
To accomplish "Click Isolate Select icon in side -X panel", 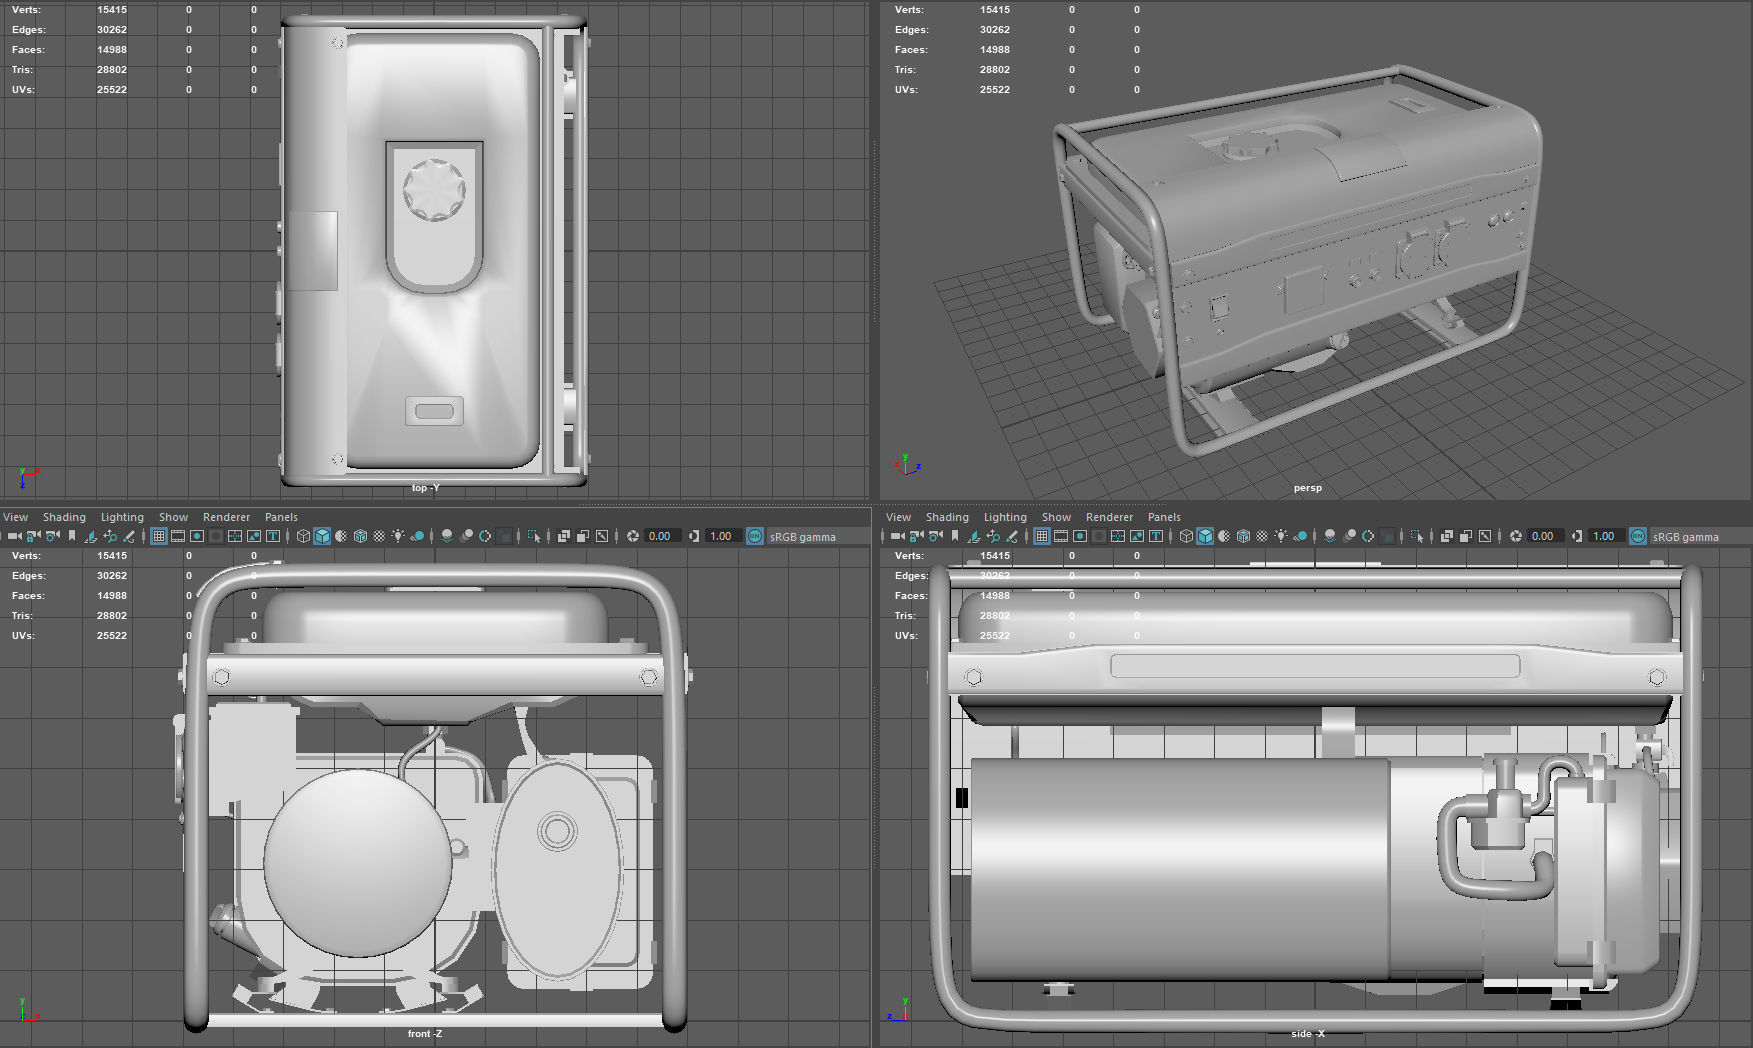I will pyautogui.click(x=1417, y=536).
